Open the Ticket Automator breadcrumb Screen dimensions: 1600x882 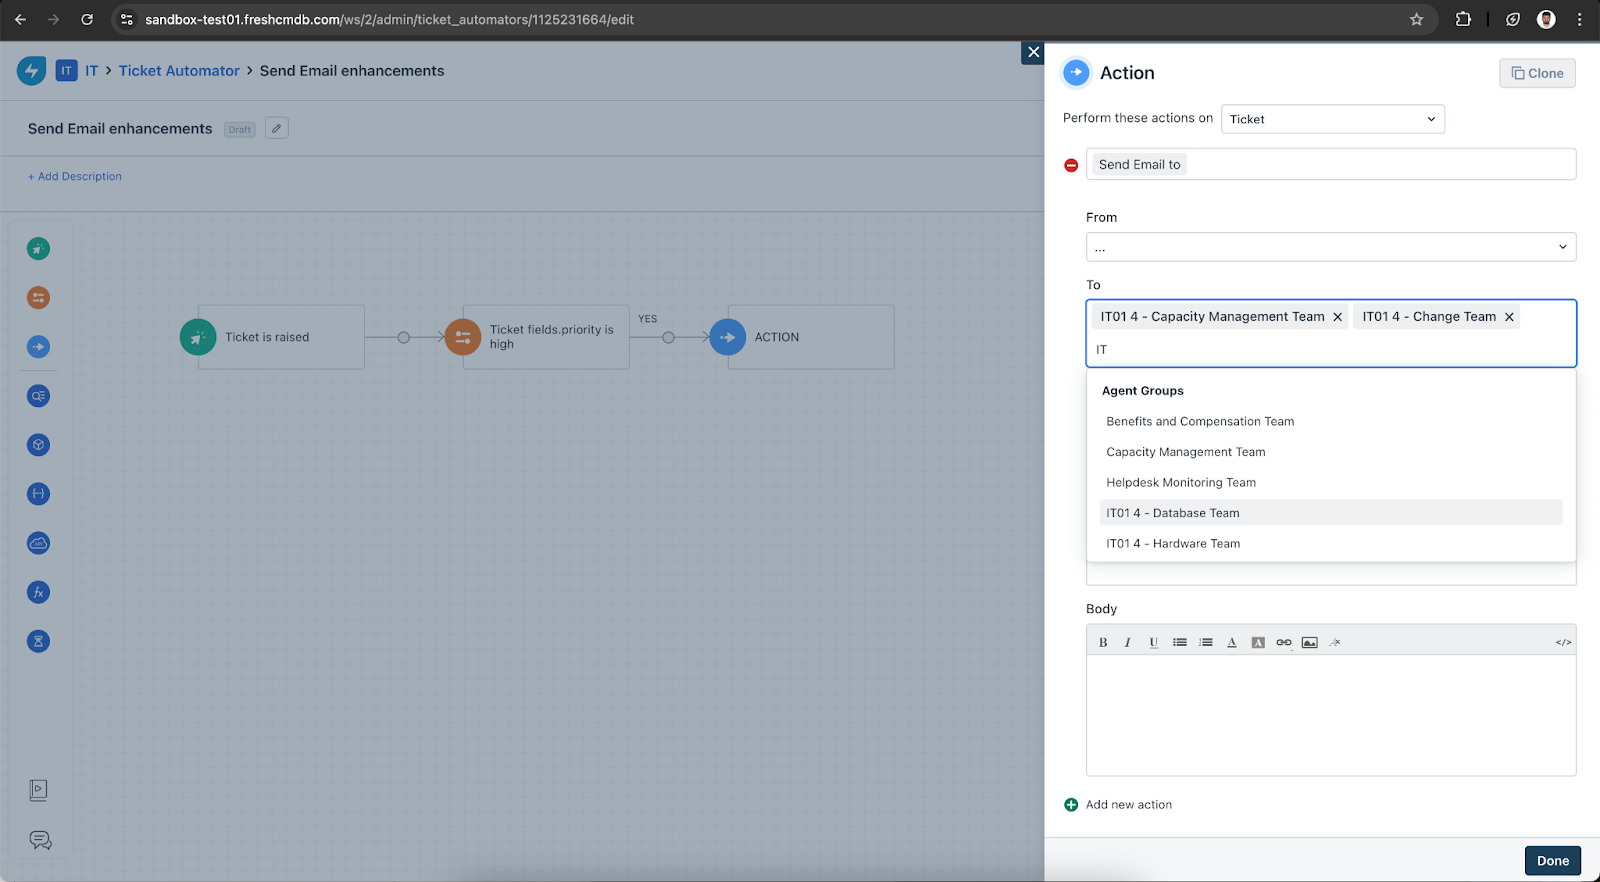[179, 71]
